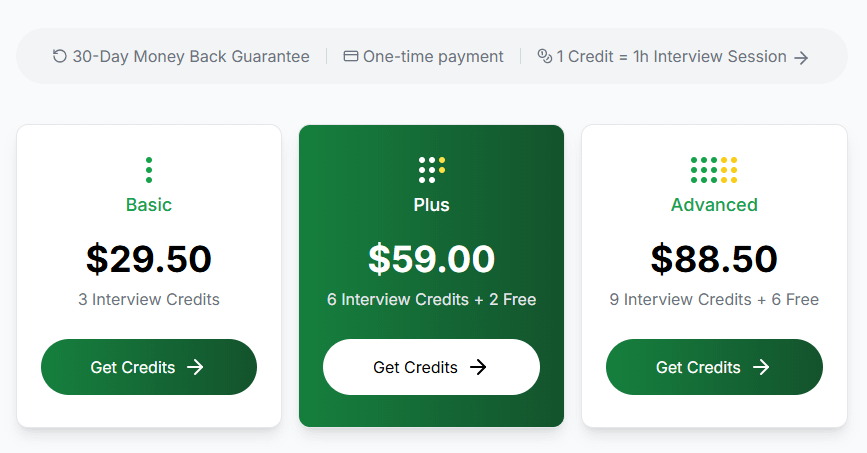The height and width of the screenshot is (453, 867).
Task: Get Credits for the Plus plan
Action: 431,367
